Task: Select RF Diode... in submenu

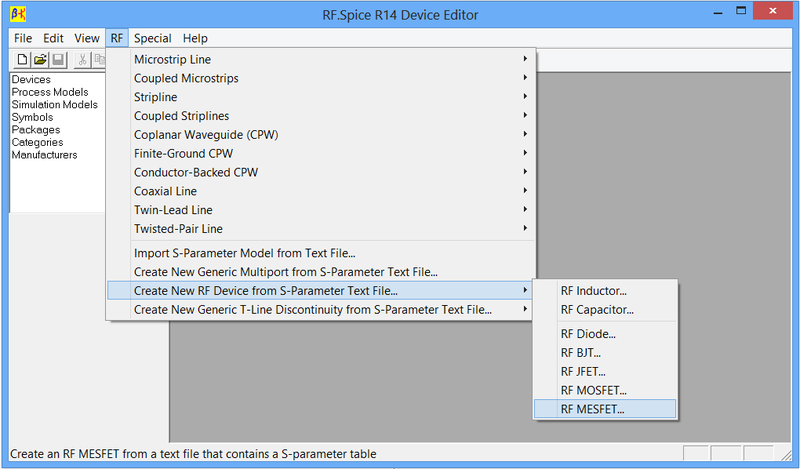Action: [x=605, y=334]
